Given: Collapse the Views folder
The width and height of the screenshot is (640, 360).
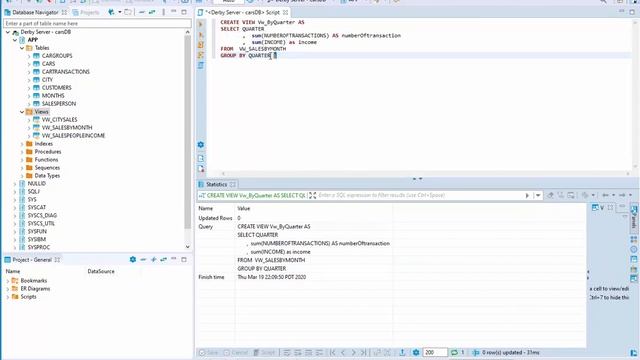Looking at the screenshot, I should click(22, 112).
